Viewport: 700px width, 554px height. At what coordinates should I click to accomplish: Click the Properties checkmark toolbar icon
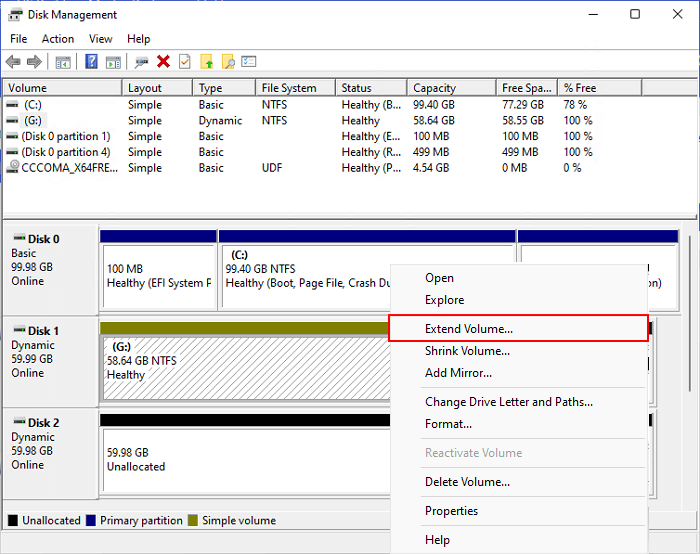184,62
